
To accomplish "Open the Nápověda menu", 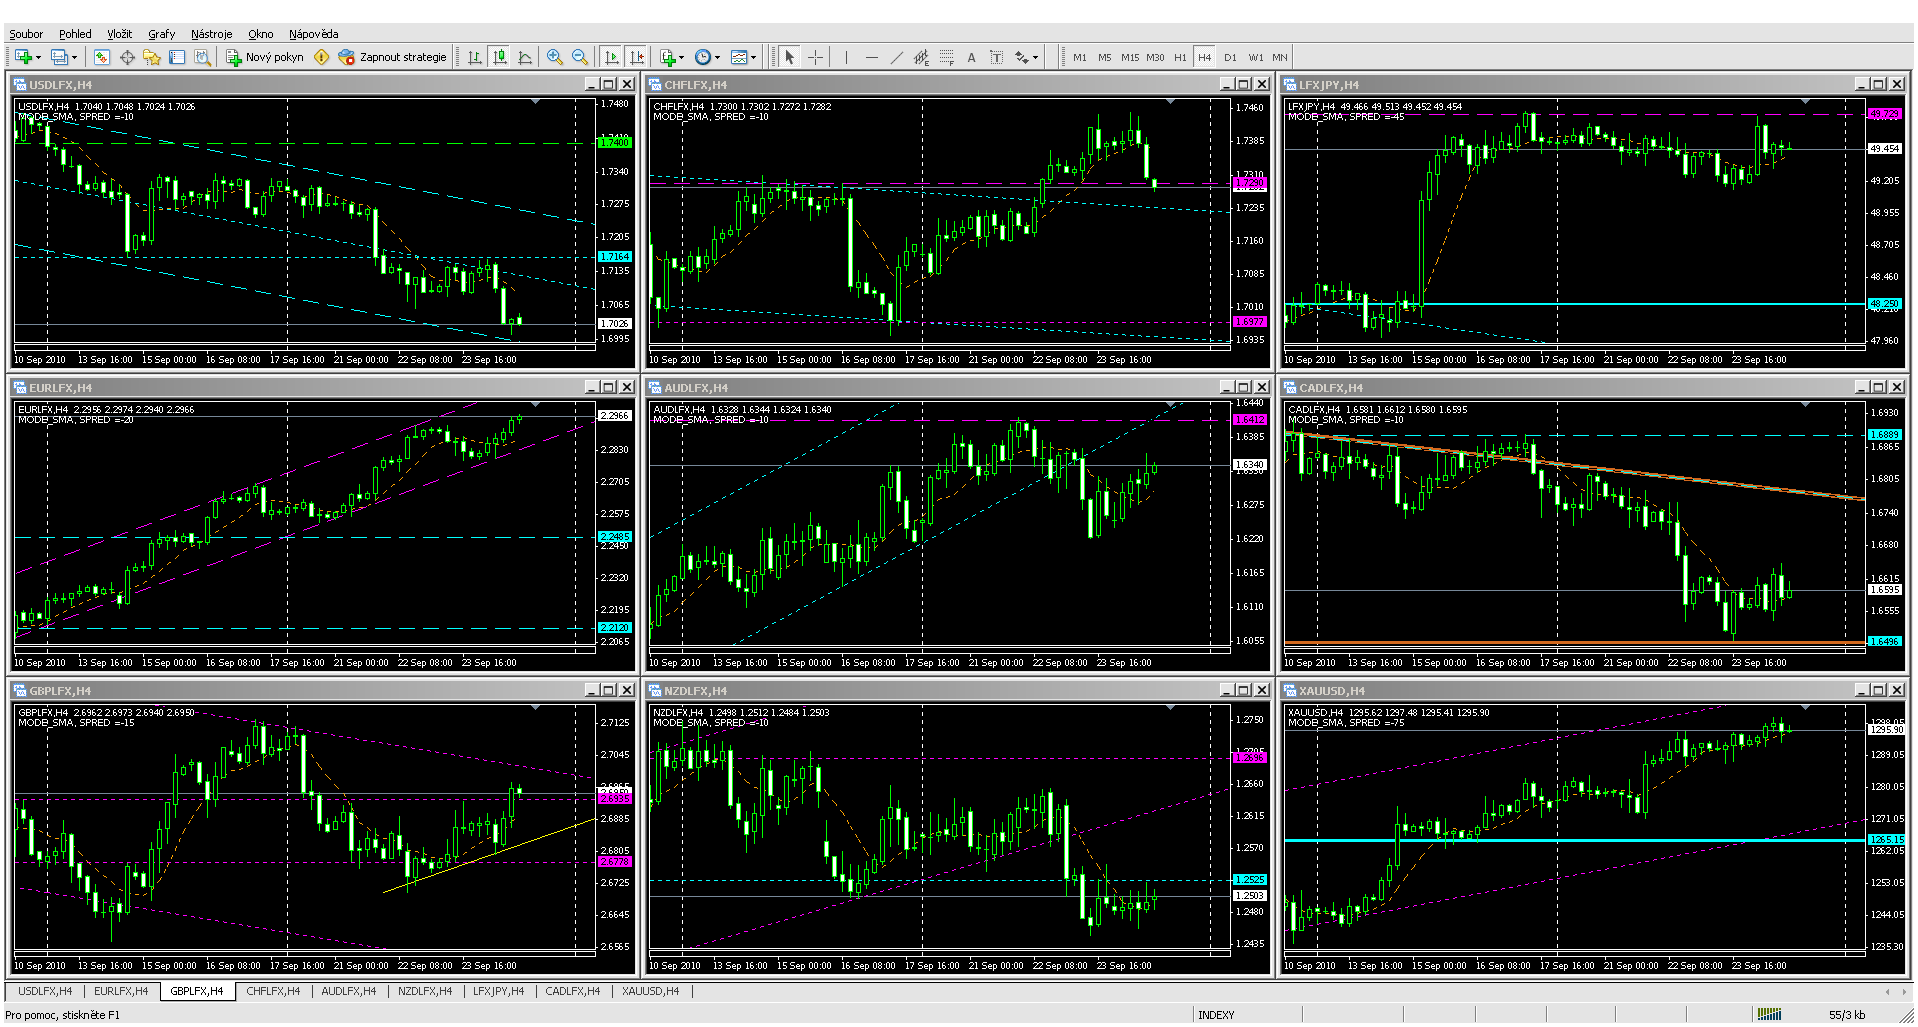I will [313, 34].
